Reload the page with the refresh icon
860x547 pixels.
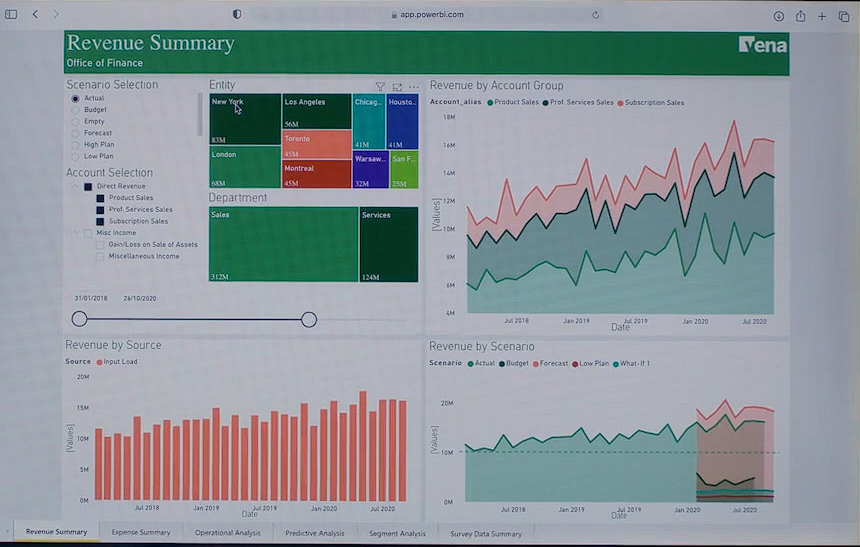coord(596,15)
